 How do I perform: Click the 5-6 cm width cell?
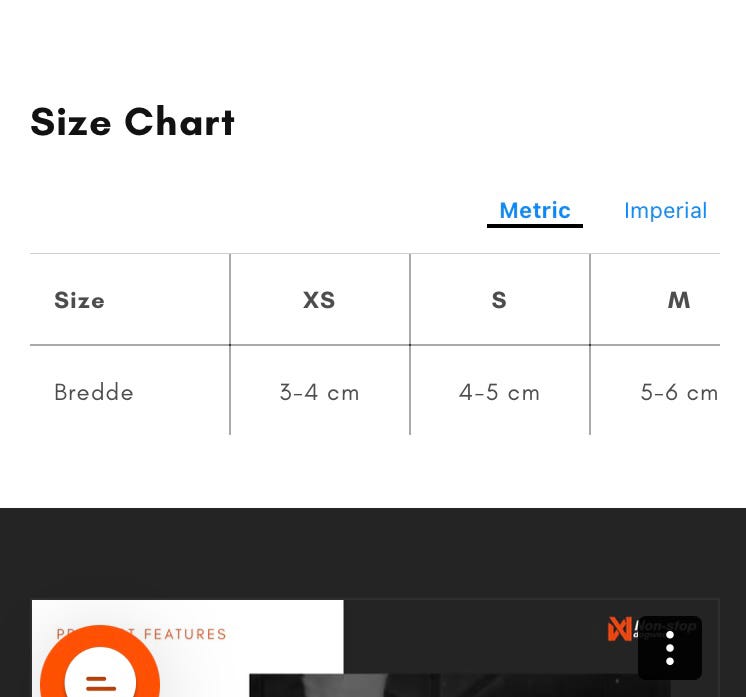pyautogui.click(x=678, y=393)
